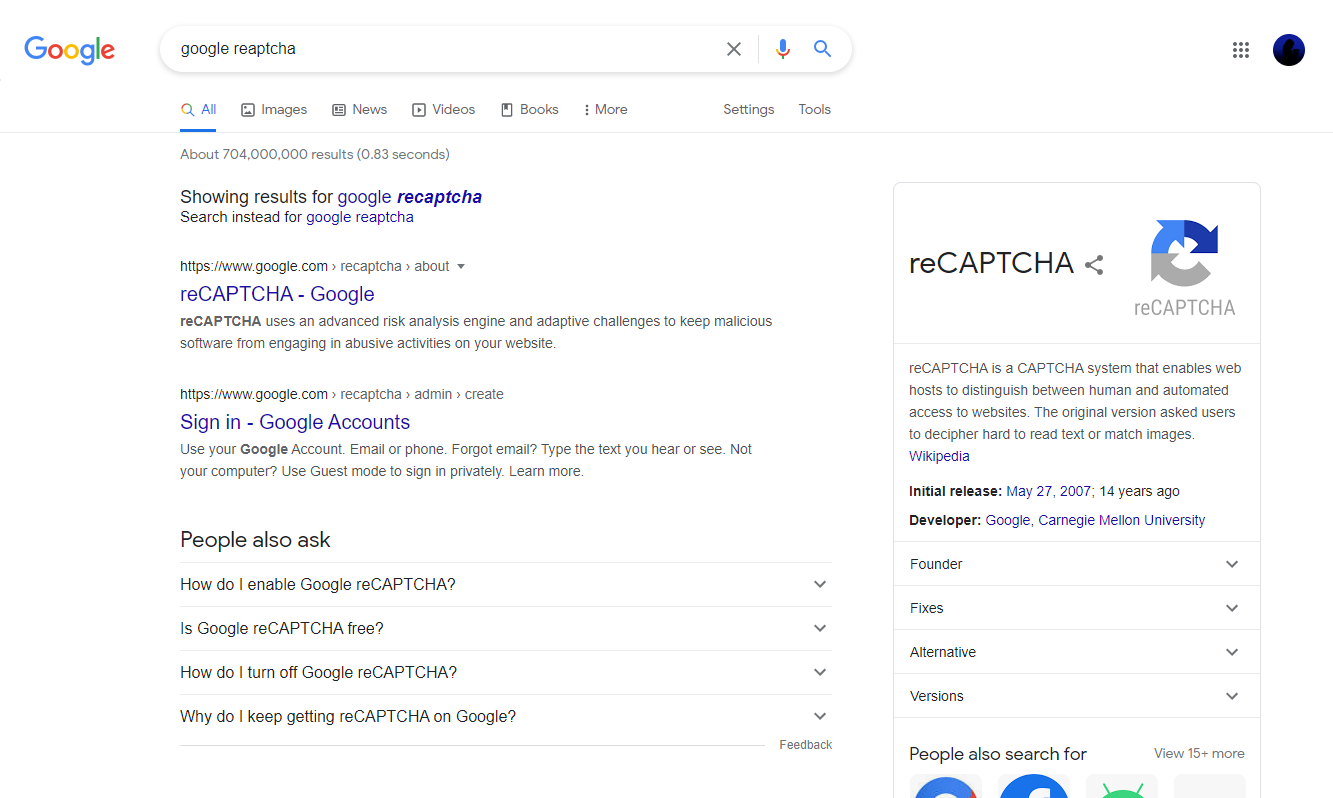This screenshot has width=1333, height=798.
Task: Open your account profile avatar
Action: [x=1288, y=49]
